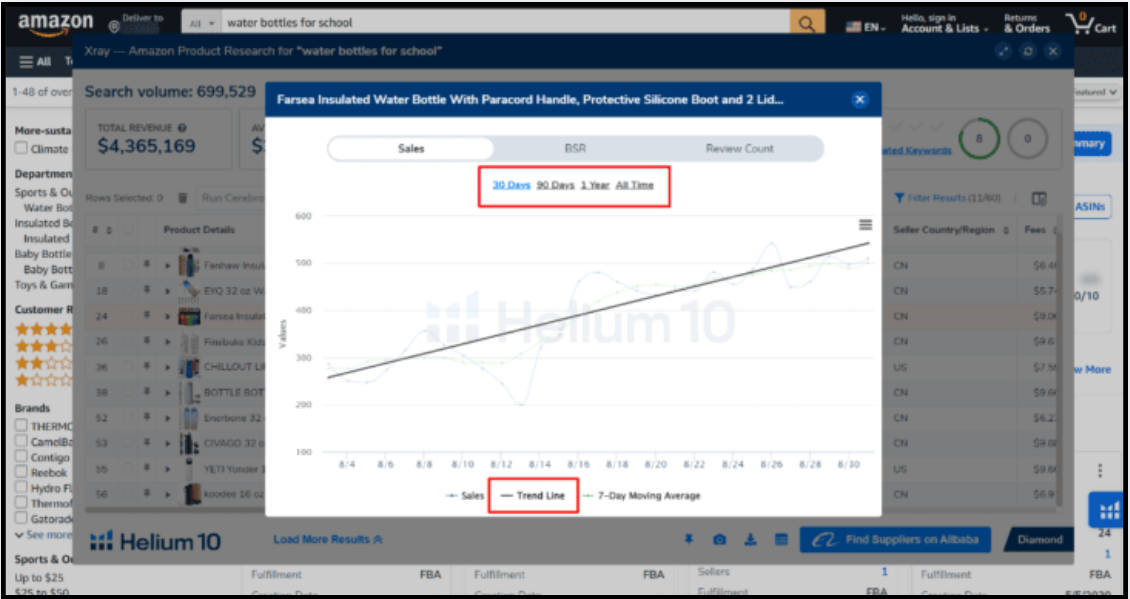Click the Helium 10 camera screenshot icon

point(719,540)
